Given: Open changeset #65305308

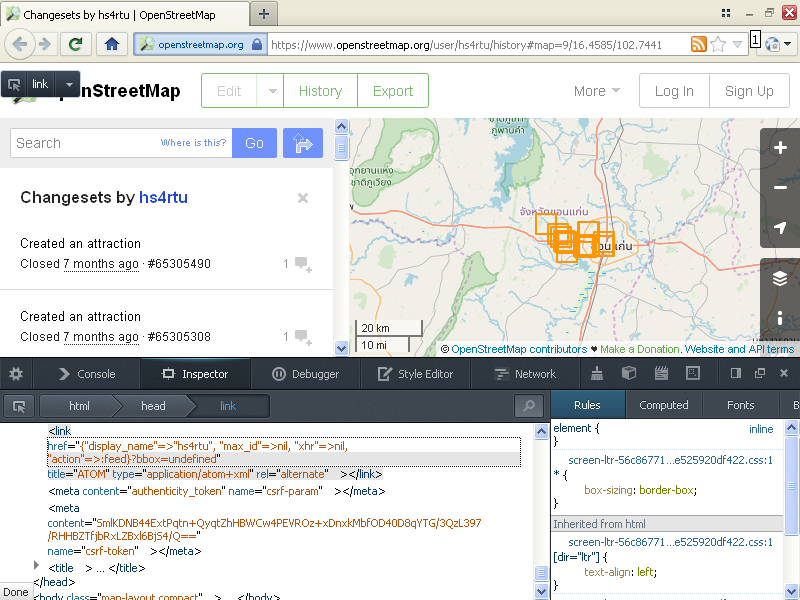Looking at the screenshot, I should tap(179, 337).
